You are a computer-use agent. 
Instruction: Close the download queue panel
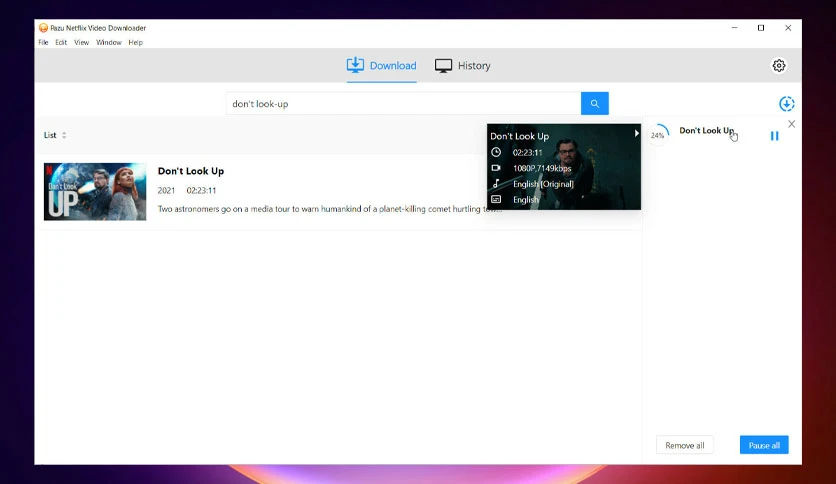point(791,124)
